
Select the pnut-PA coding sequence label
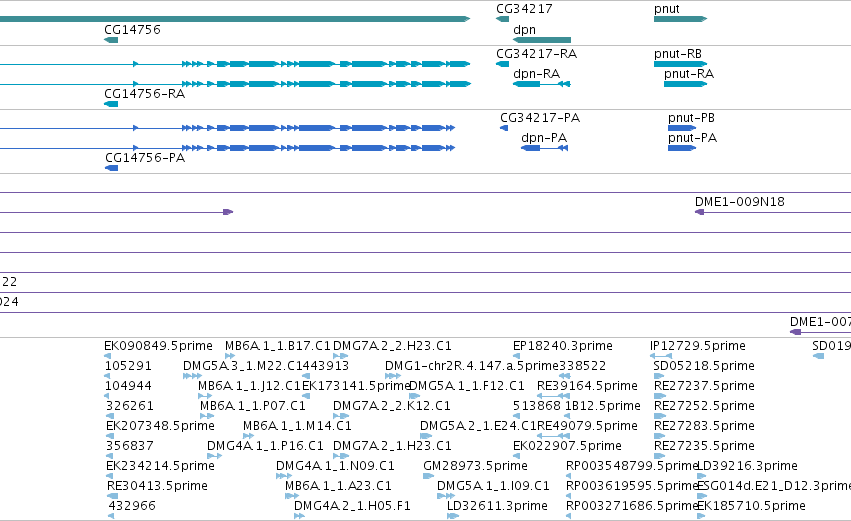693,138
